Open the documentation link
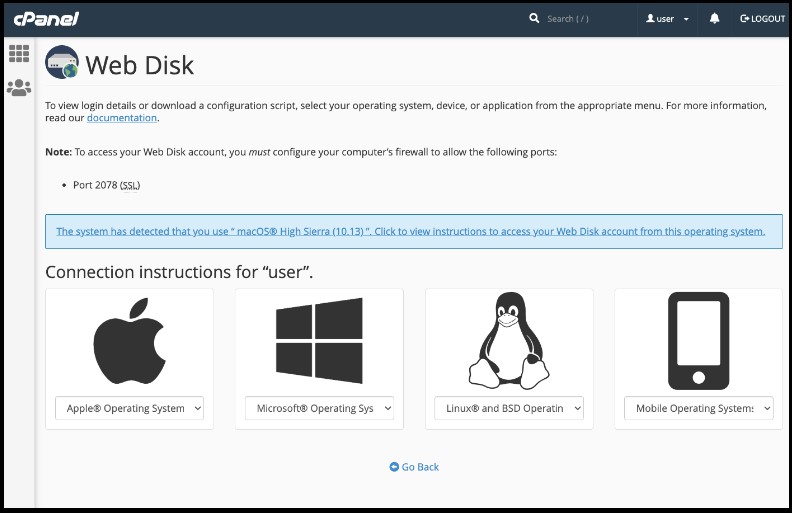Viewport: 792px width, 513px height. [x=122, y=118]
